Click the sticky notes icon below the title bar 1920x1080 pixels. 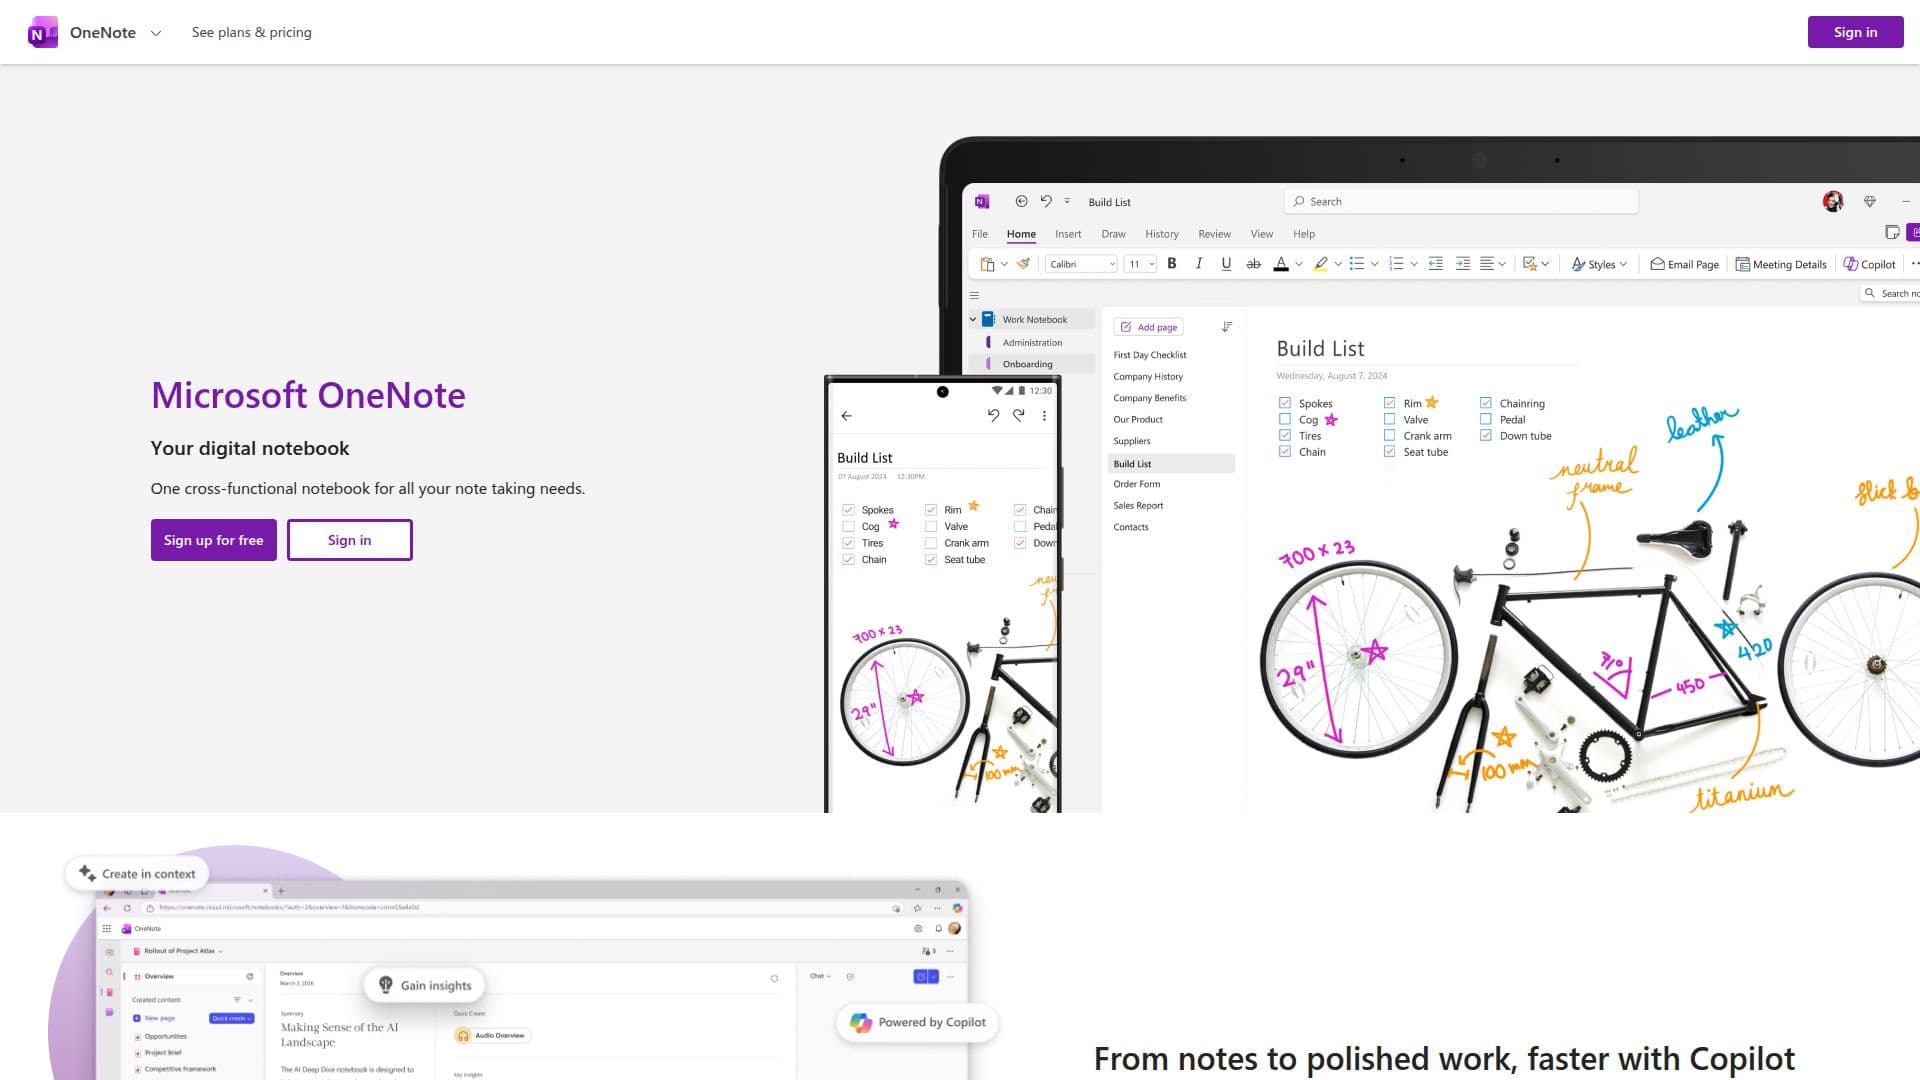point(1892,233)
